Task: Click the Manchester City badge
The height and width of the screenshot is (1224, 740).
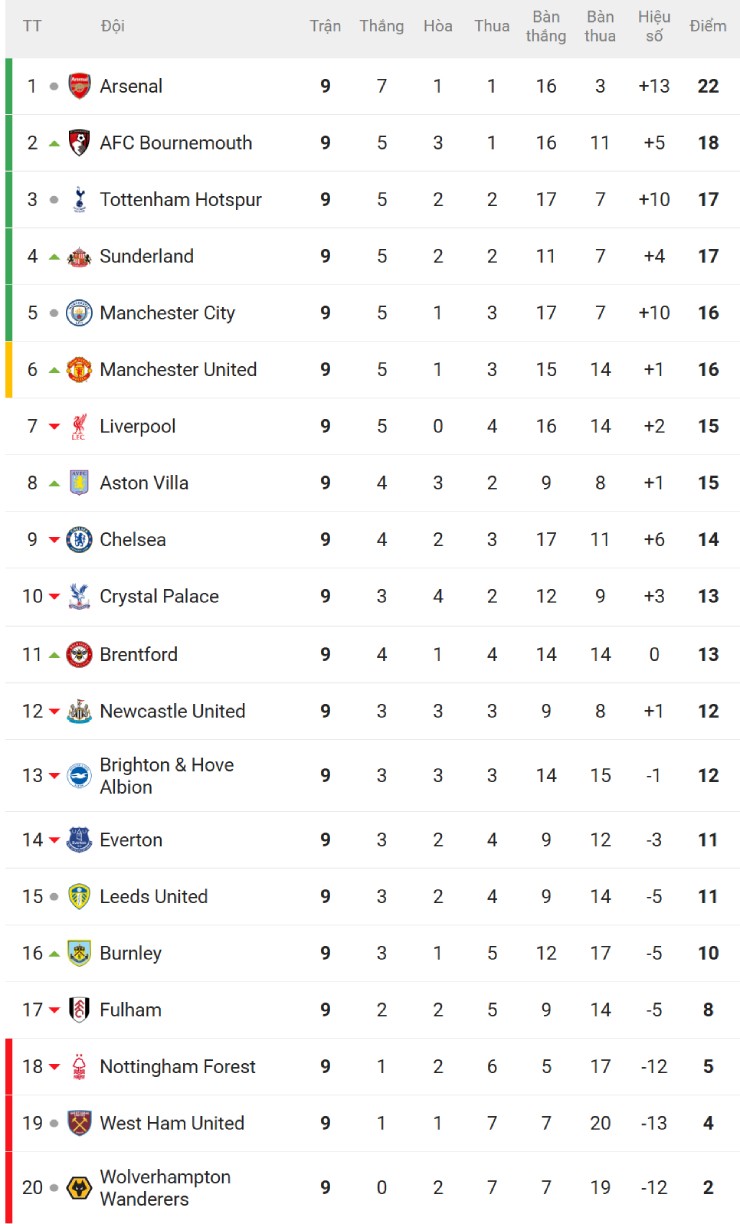Action: click(x=79, y=313)
